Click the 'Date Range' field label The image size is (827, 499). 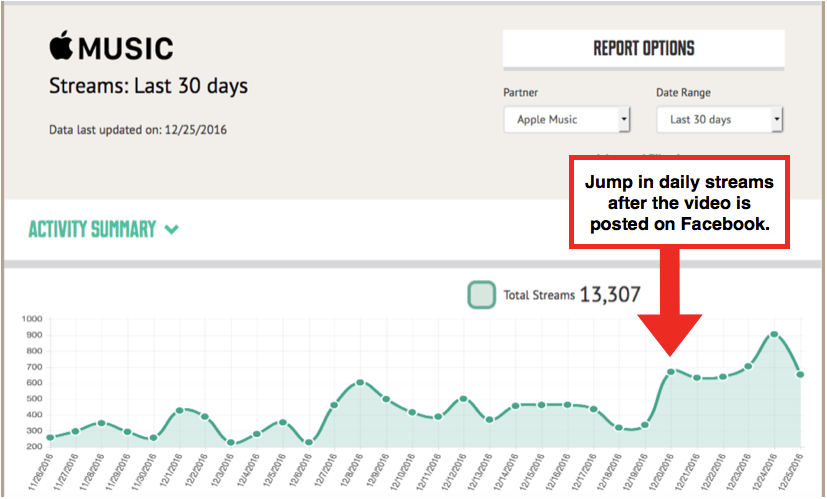(x=683, y=92)
